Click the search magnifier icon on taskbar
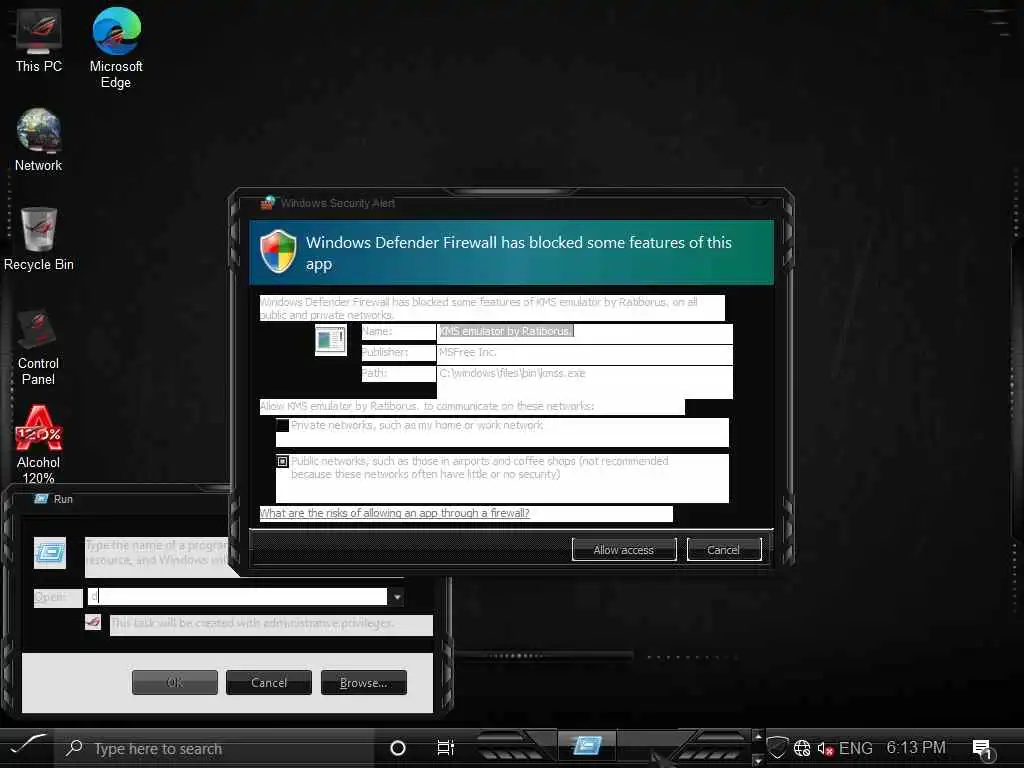 74,748
